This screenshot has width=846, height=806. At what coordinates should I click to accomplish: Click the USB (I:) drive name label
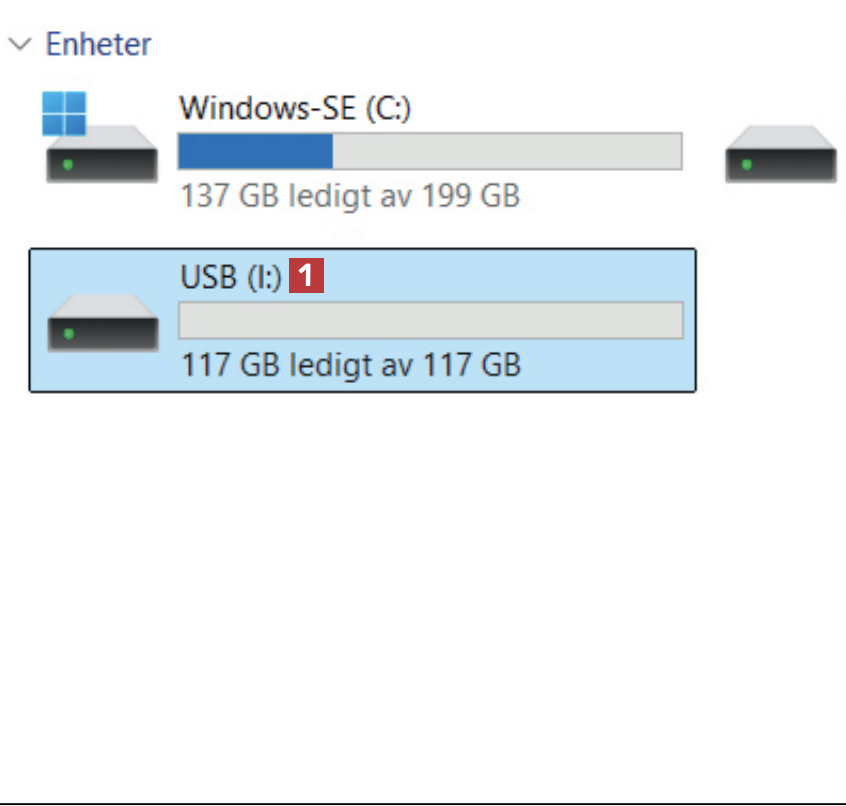click(x=231, y=277)
